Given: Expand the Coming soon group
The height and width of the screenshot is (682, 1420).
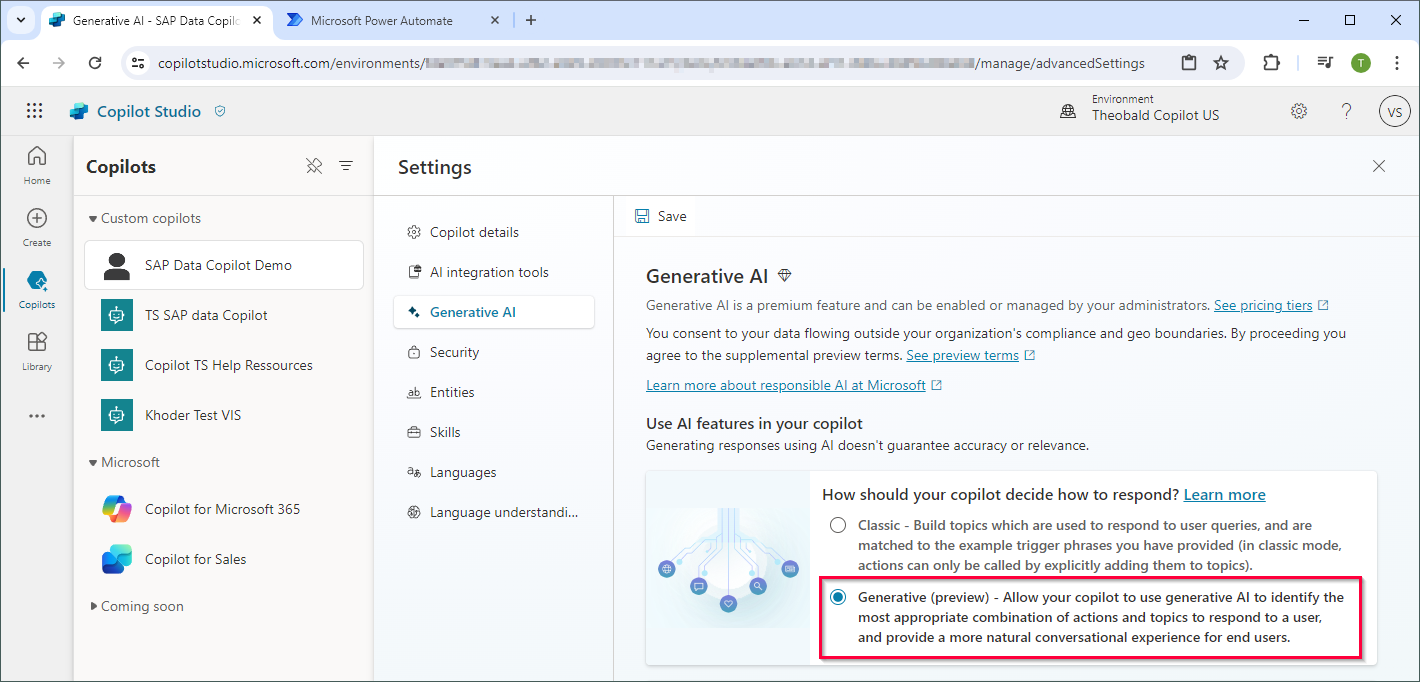Looking at the screenshot, I should tap(93, 606).
